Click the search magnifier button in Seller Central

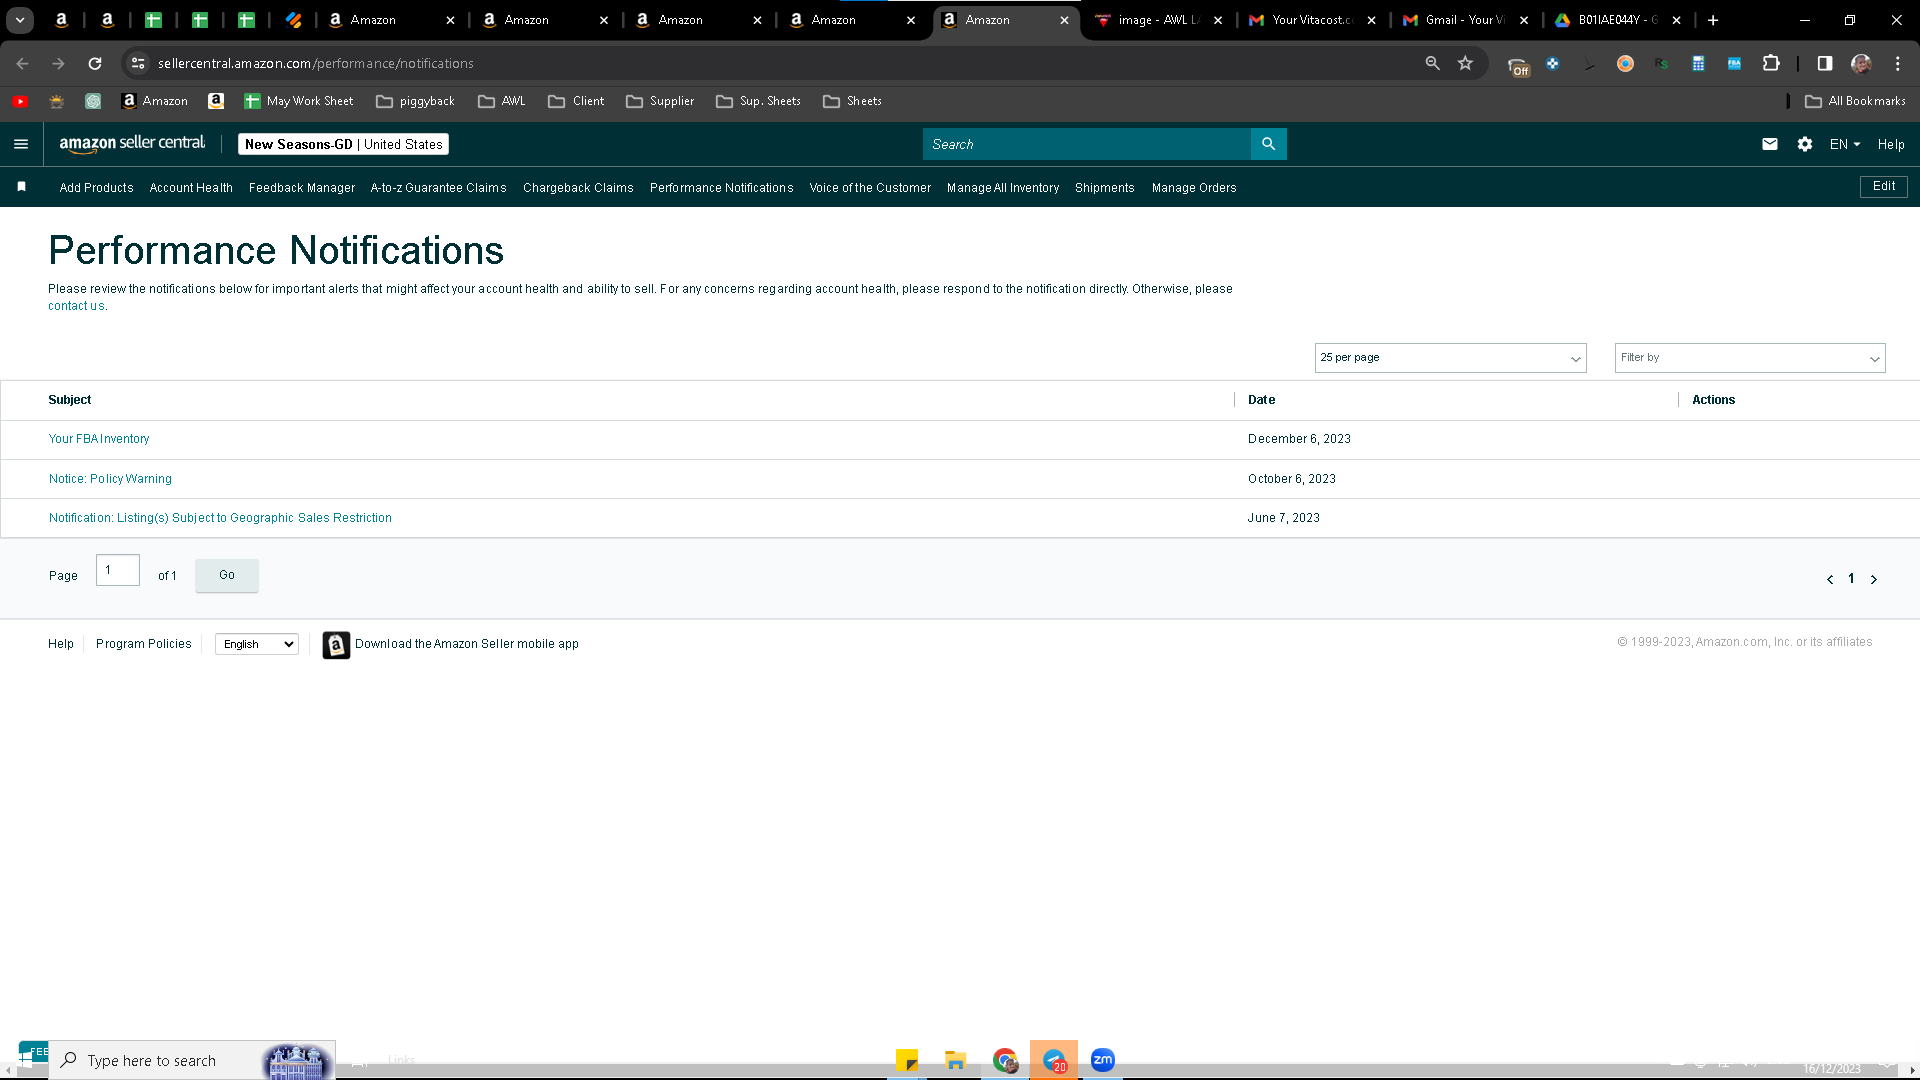pos(1268,144)
